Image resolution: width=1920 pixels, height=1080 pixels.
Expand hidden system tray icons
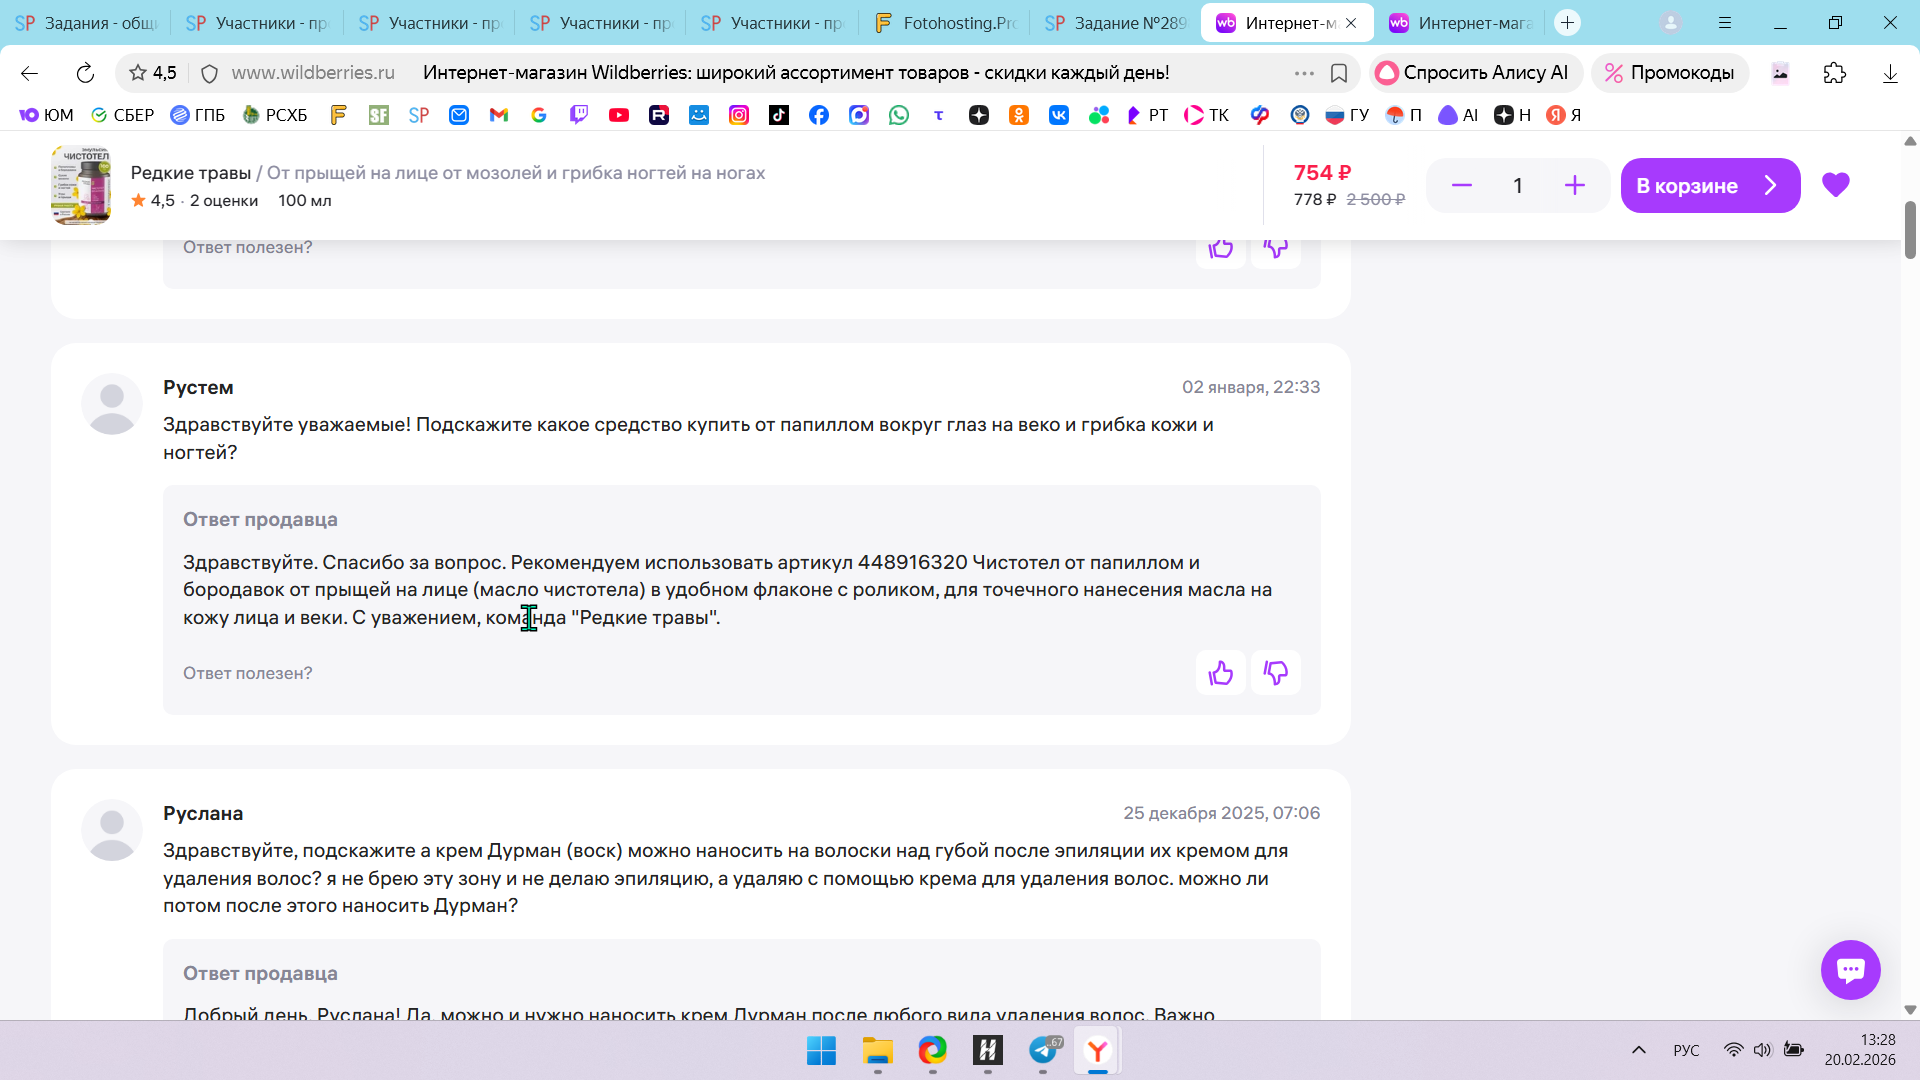tap(1638, 1050)
